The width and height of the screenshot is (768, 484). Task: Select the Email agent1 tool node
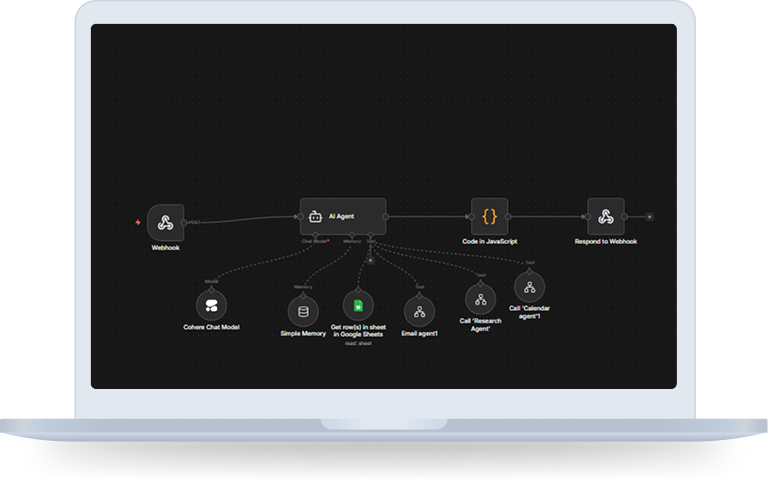[x=419, y=311]
